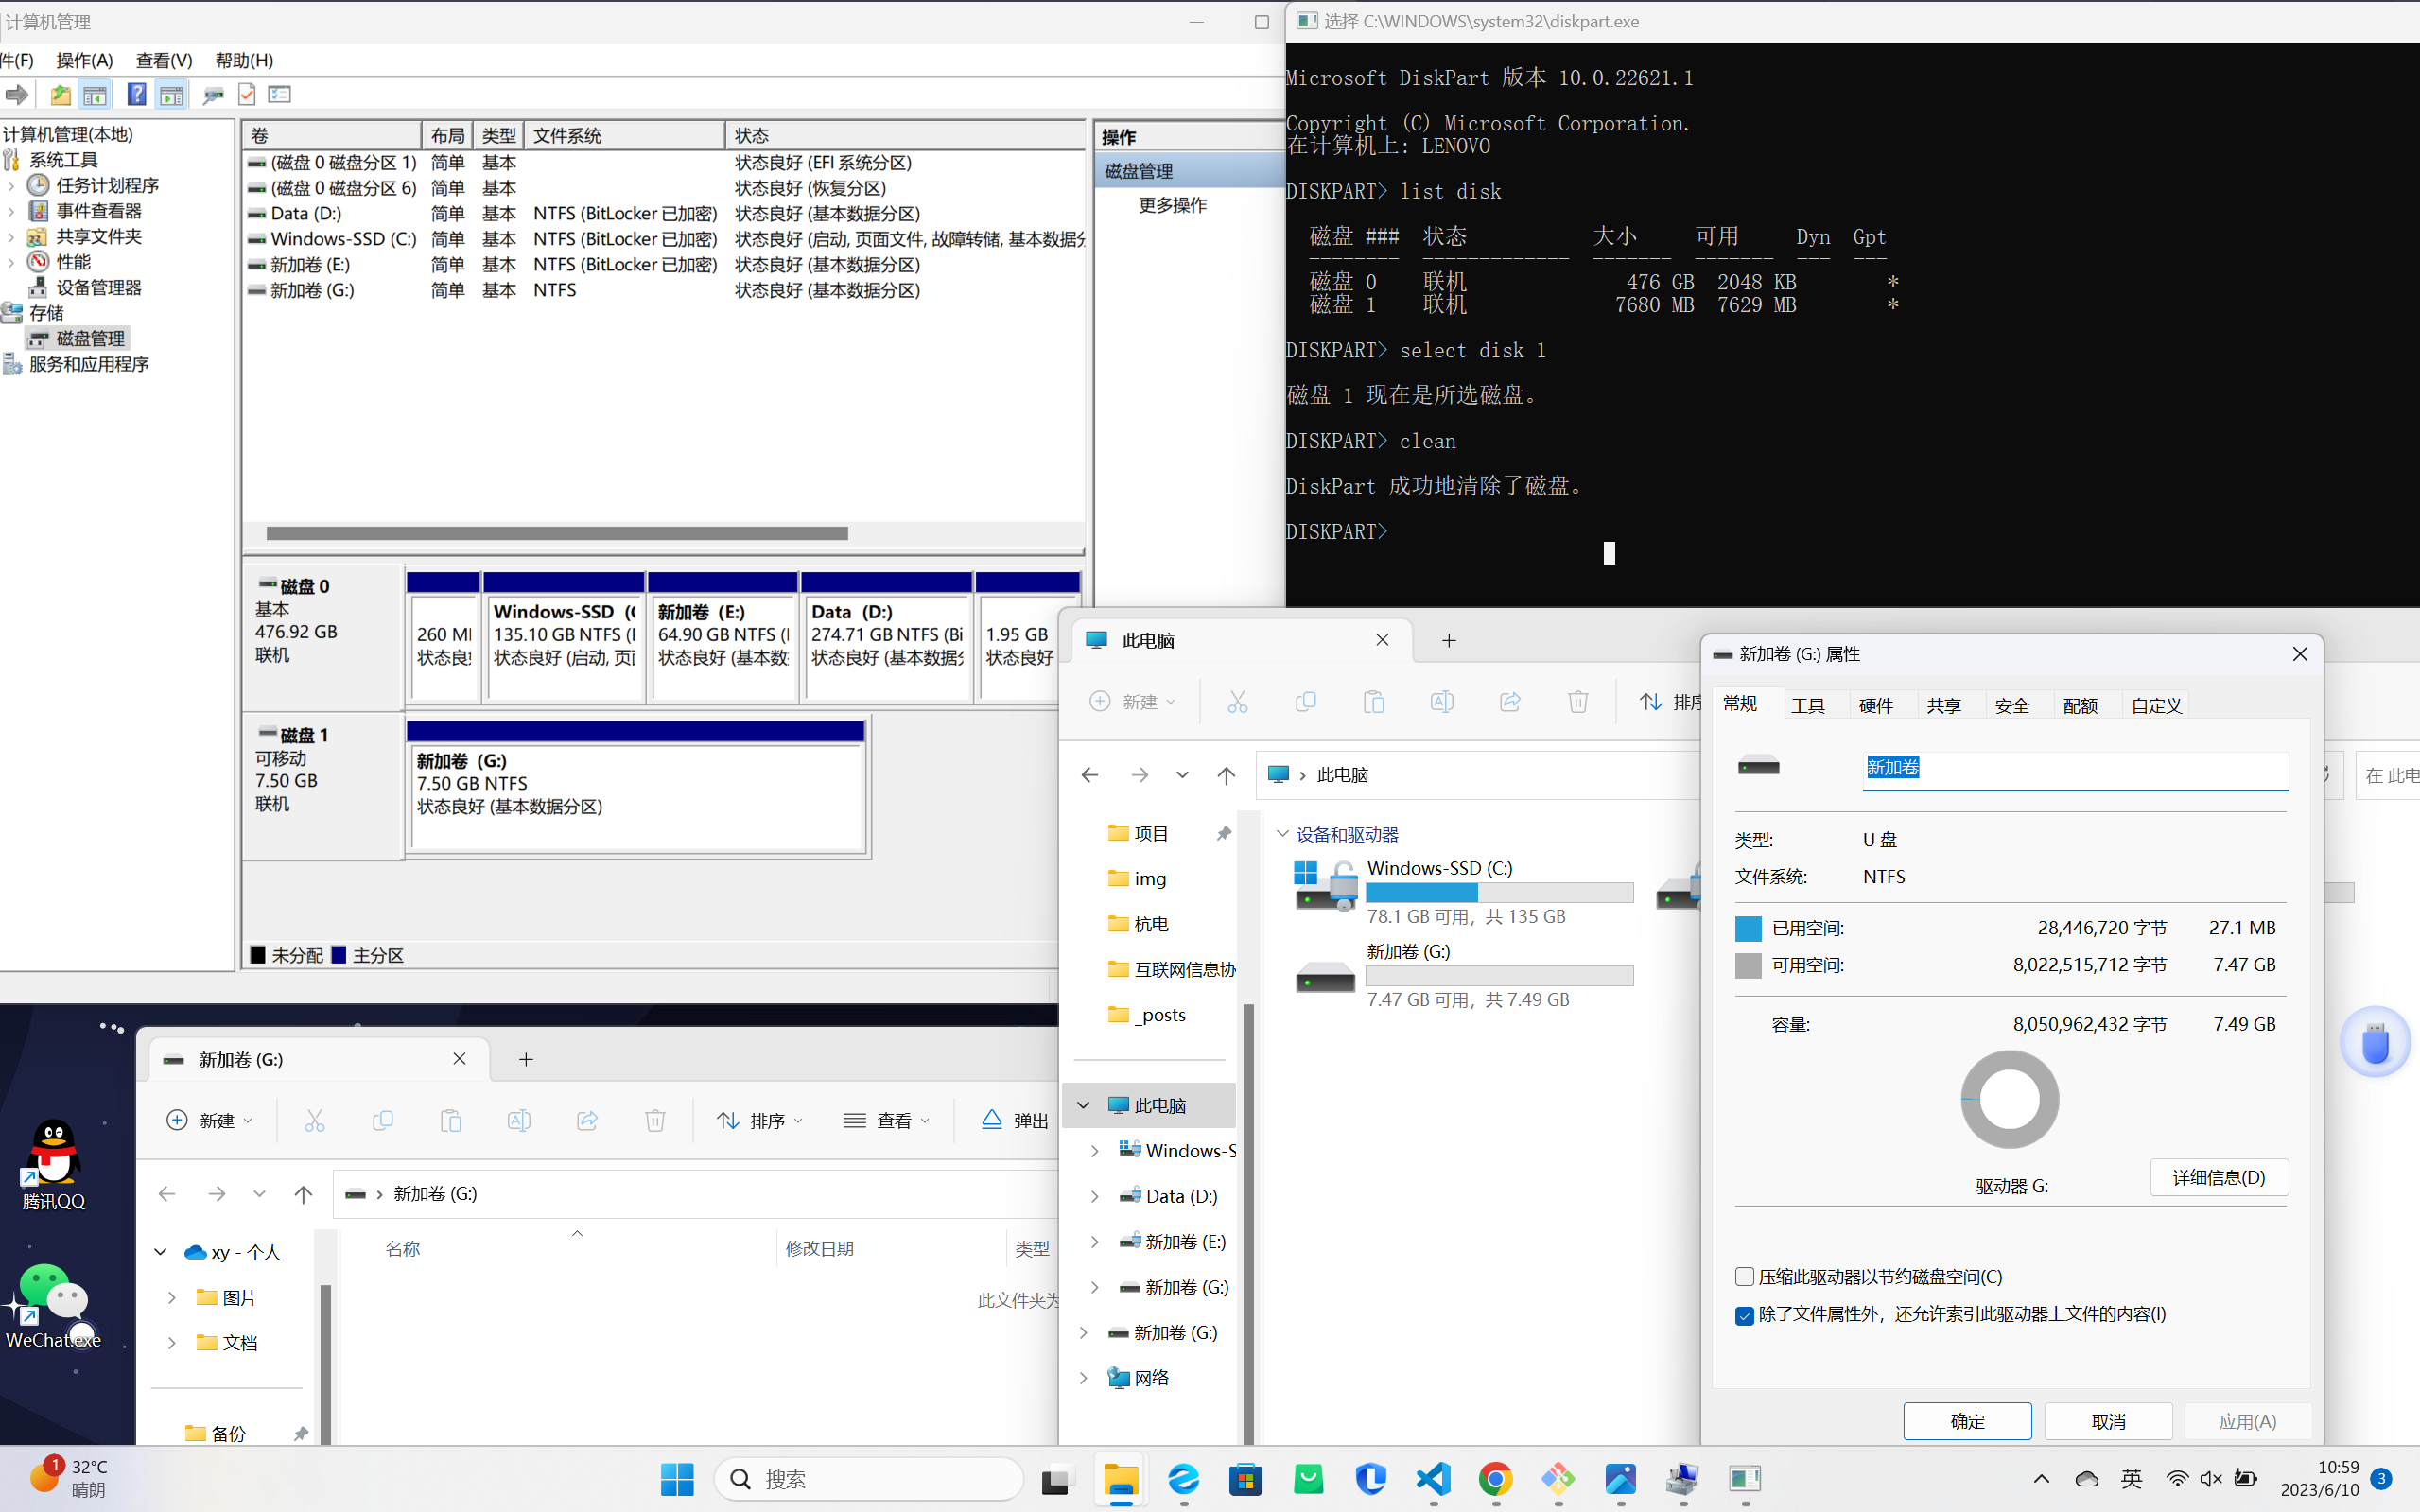Image resolution: width=2420 pixels, height=1512 pixels.
Task: Click 详细信息(D) button
Action: point(2219,1177)
